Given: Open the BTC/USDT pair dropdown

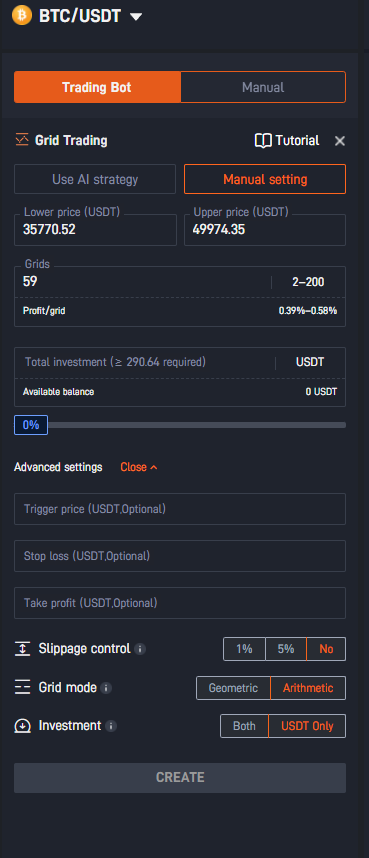Looking at the screenshot, I should (x=136, y=17).
